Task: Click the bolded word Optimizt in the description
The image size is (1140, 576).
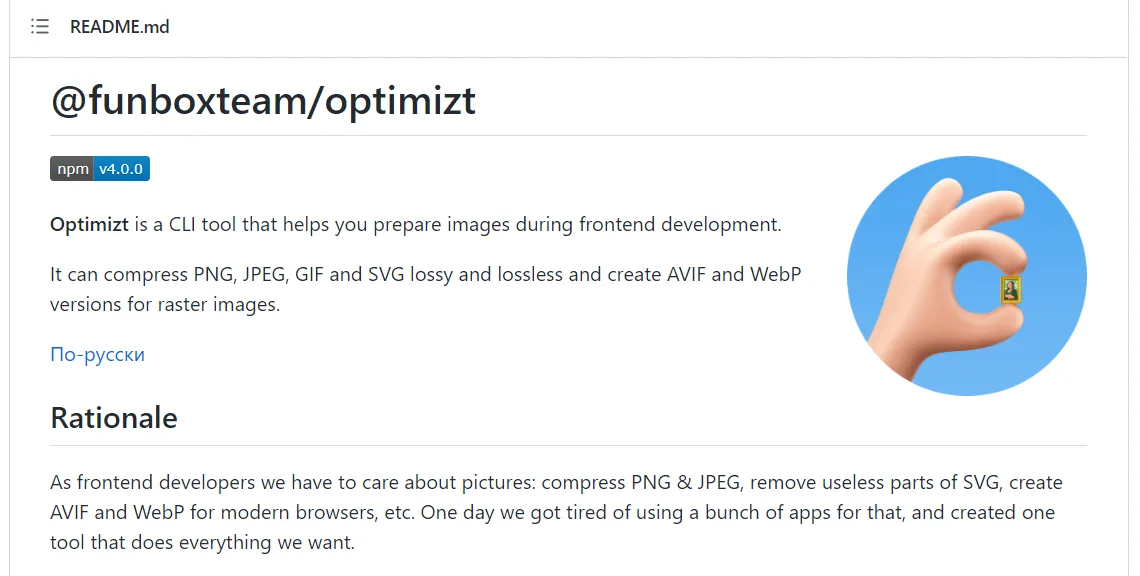Action: click(88, 224)
